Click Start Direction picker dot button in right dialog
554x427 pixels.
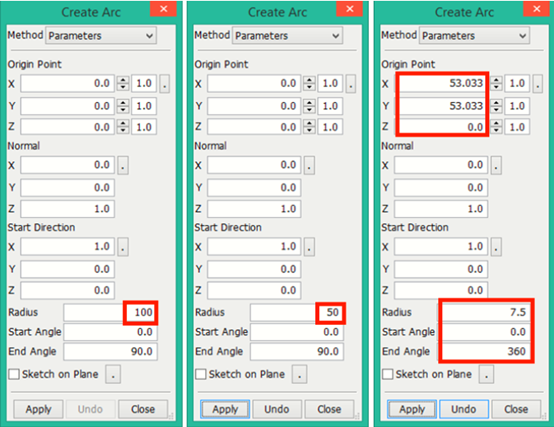496,247
